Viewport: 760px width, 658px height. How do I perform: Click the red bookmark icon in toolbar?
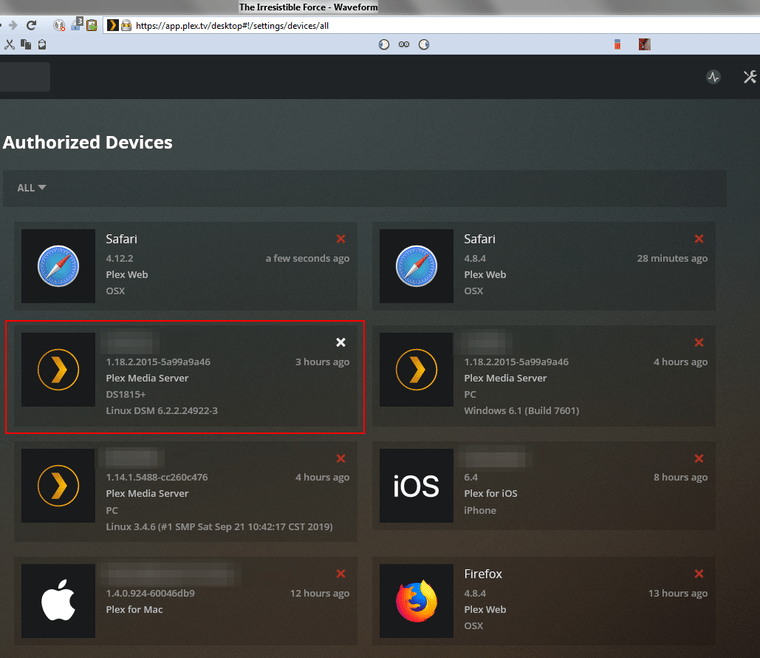tap(617, 45)
